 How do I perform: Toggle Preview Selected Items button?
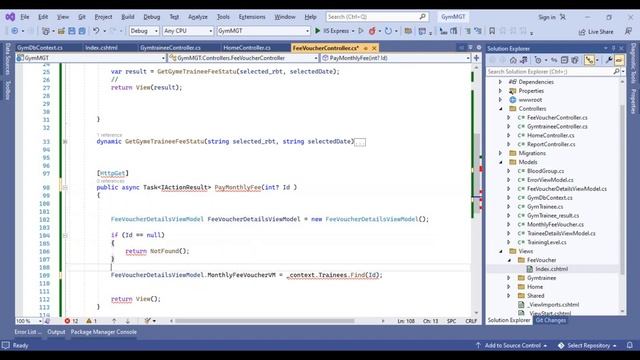[x=619, y=60]
